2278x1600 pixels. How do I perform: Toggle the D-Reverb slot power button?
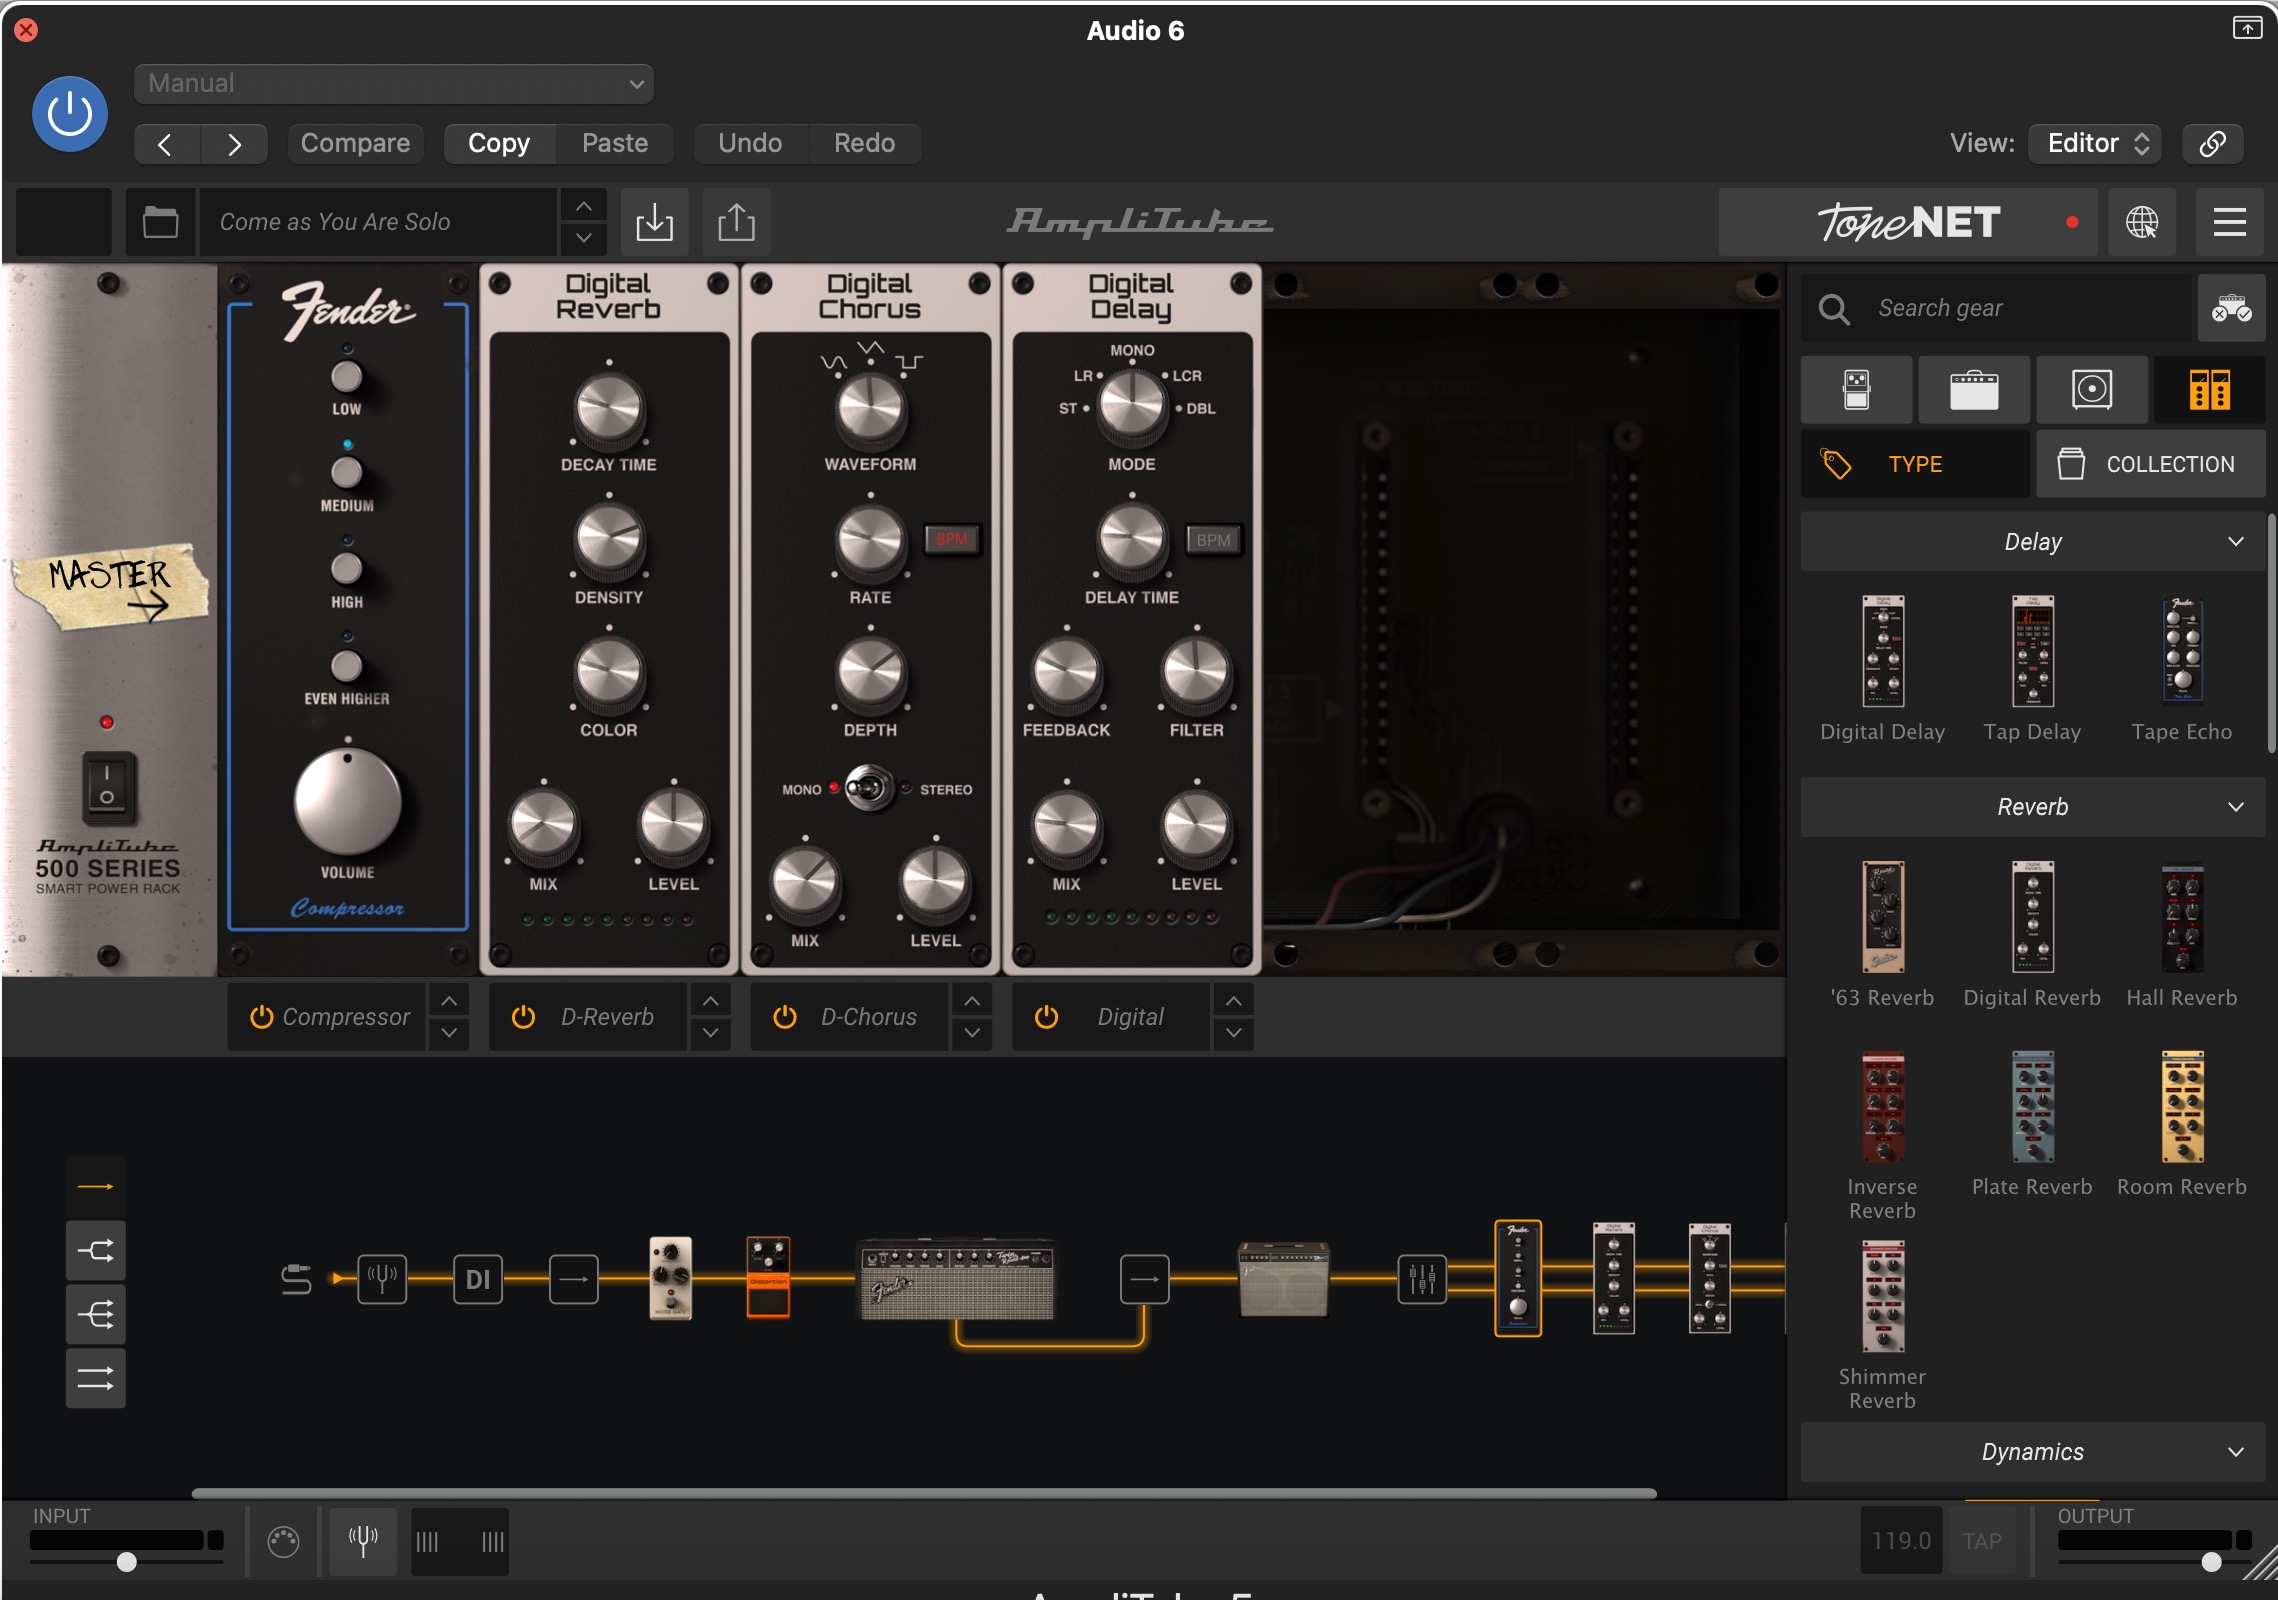(x=523, y=1017)
